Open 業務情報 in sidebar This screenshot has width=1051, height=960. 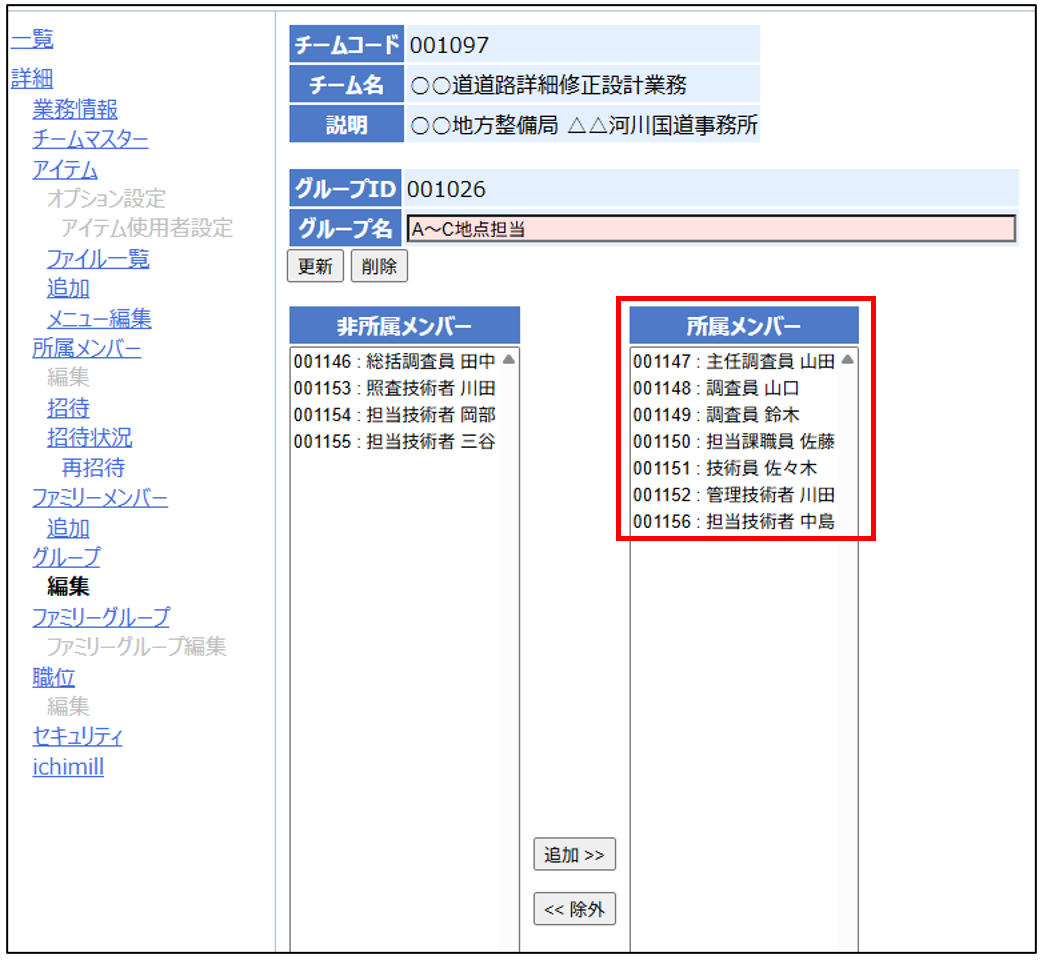coord(75,109)
